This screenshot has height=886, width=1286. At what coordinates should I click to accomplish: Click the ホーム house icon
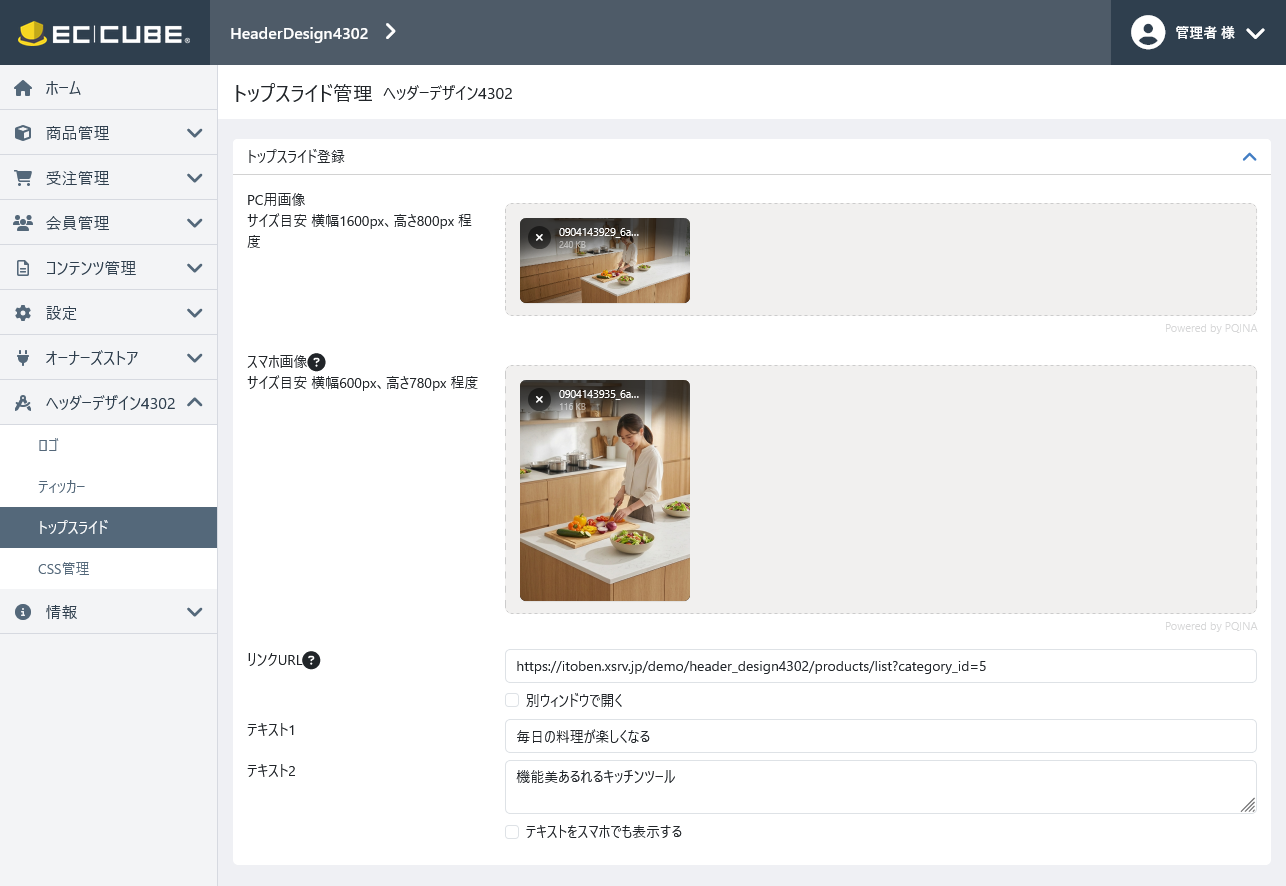[x=23, y=88]
